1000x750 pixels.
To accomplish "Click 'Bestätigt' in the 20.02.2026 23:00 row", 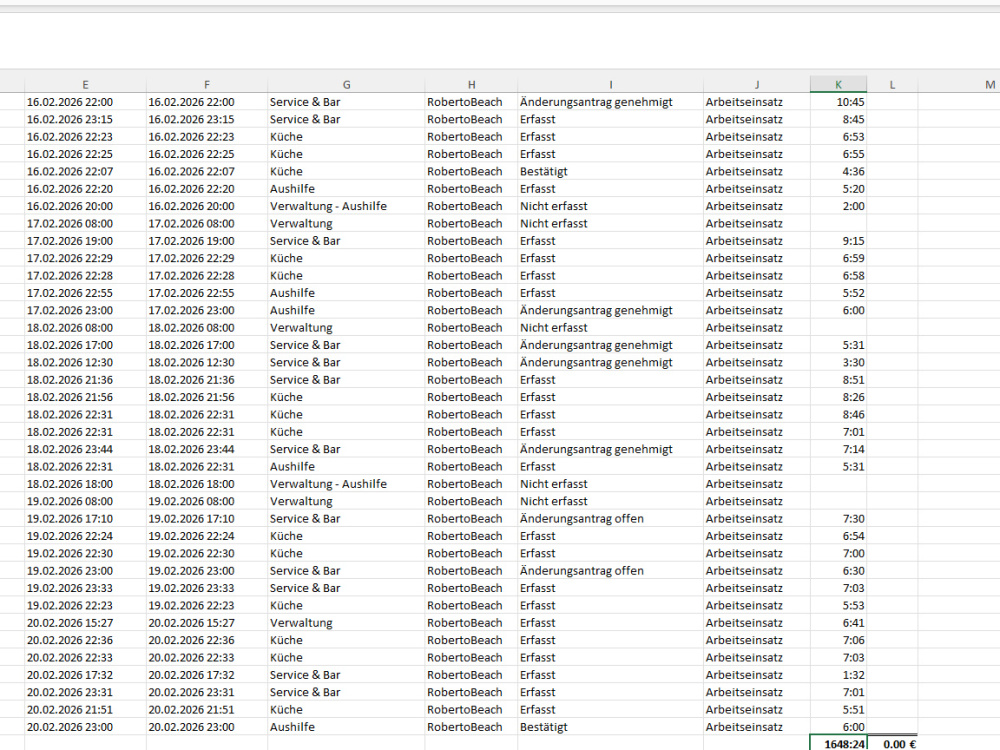I will (x=543, y=727).
